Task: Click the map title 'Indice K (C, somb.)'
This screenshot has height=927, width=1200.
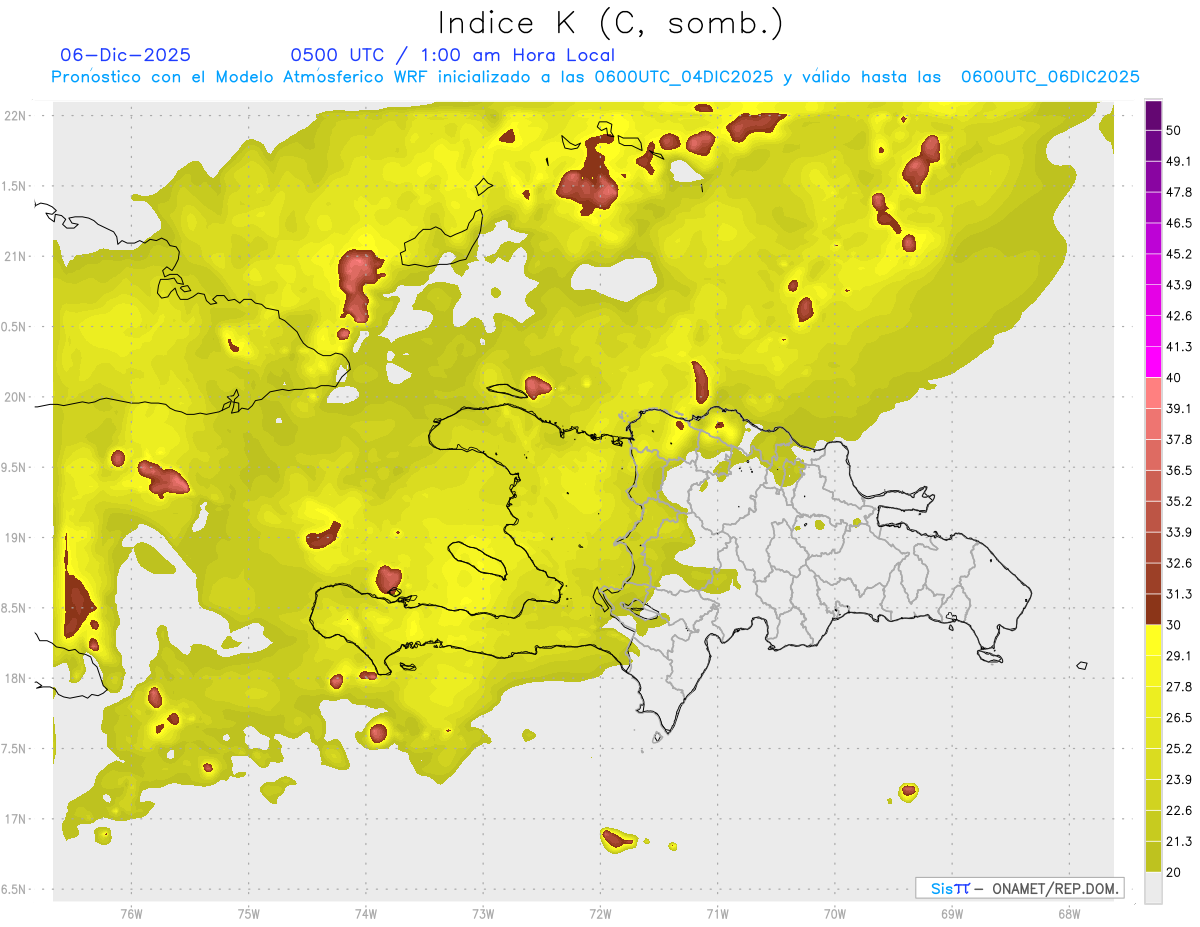Action: click(x=610, y=23)
